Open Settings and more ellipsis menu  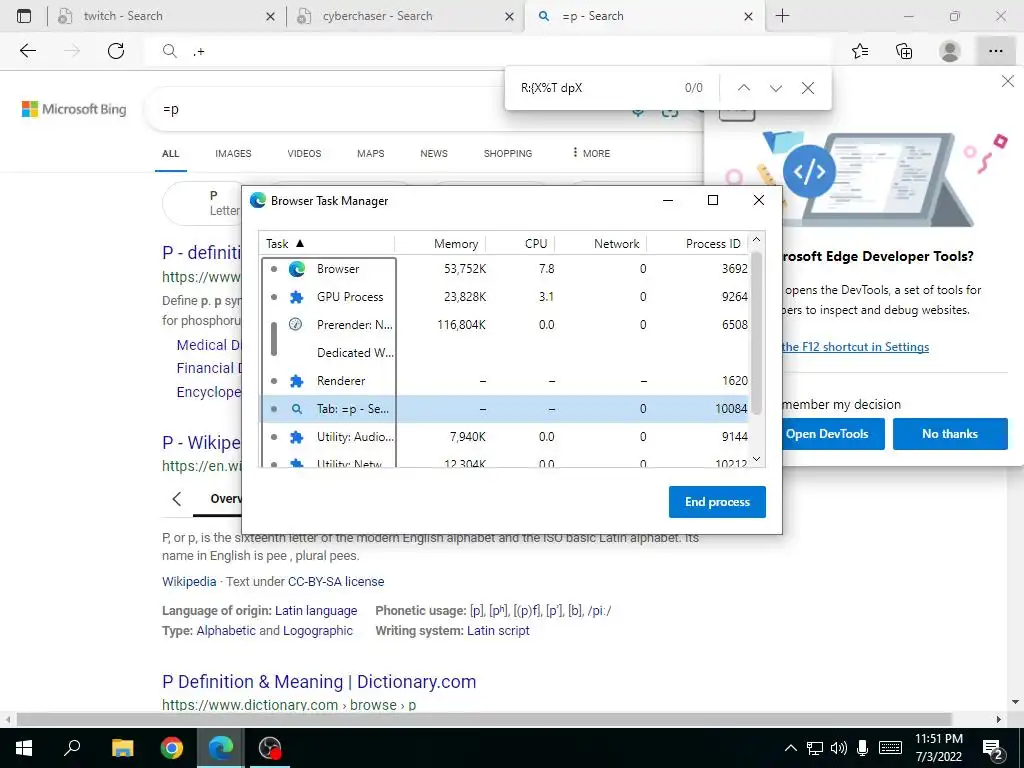tap(995, 51)
